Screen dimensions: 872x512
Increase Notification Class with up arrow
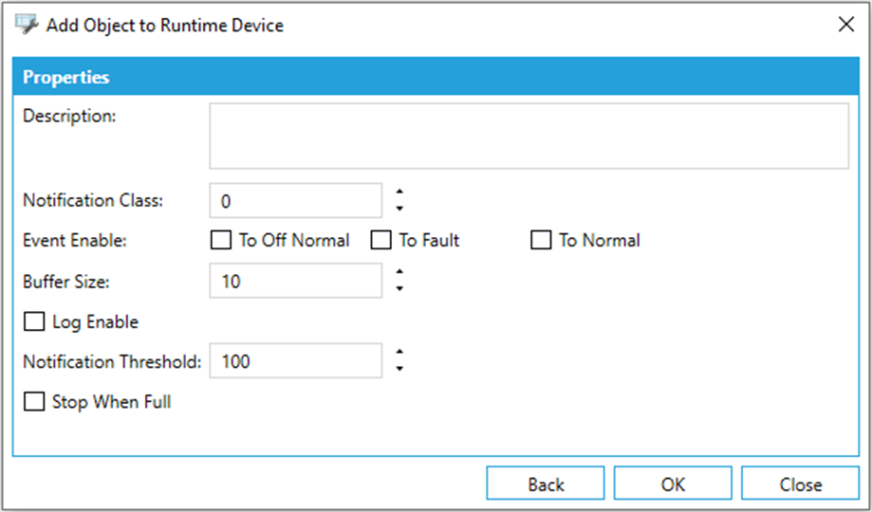click(x=399, y=192)
